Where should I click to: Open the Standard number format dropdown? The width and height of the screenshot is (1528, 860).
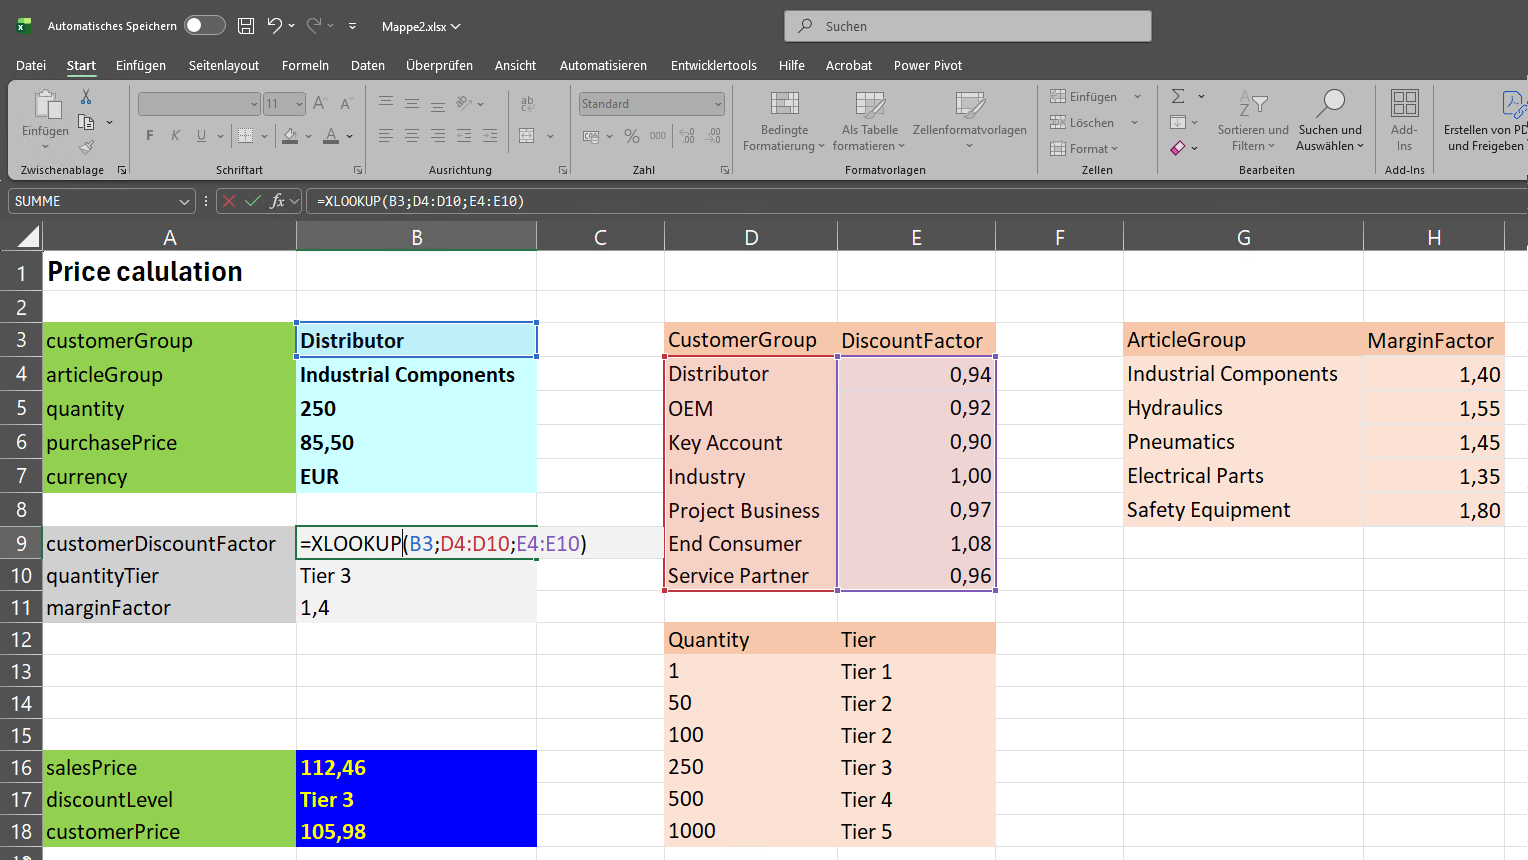718,104
